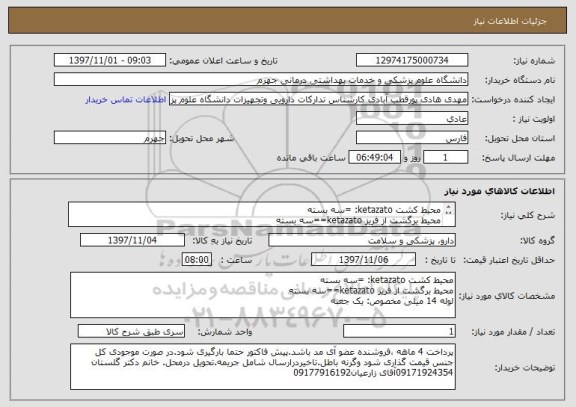Click the توضیحات خریدار label

pyautogui.click(x=525, y=367)
